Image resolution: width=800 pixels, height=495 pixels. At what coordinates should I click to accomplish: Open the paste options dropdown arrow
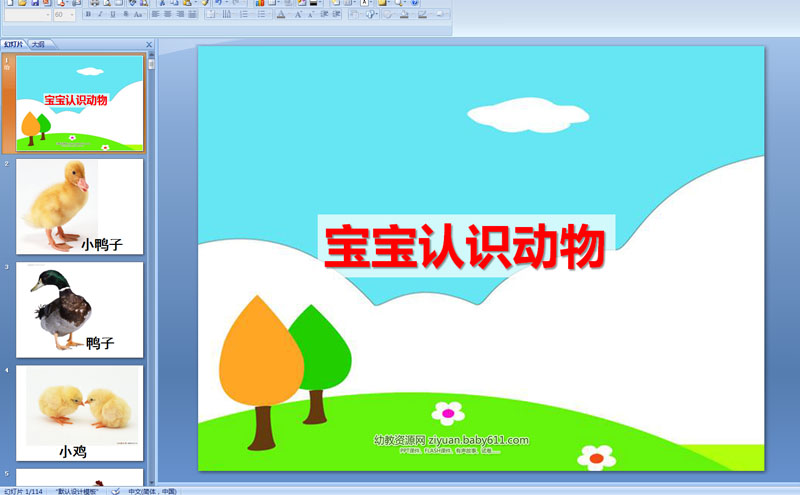pos(195,3)
